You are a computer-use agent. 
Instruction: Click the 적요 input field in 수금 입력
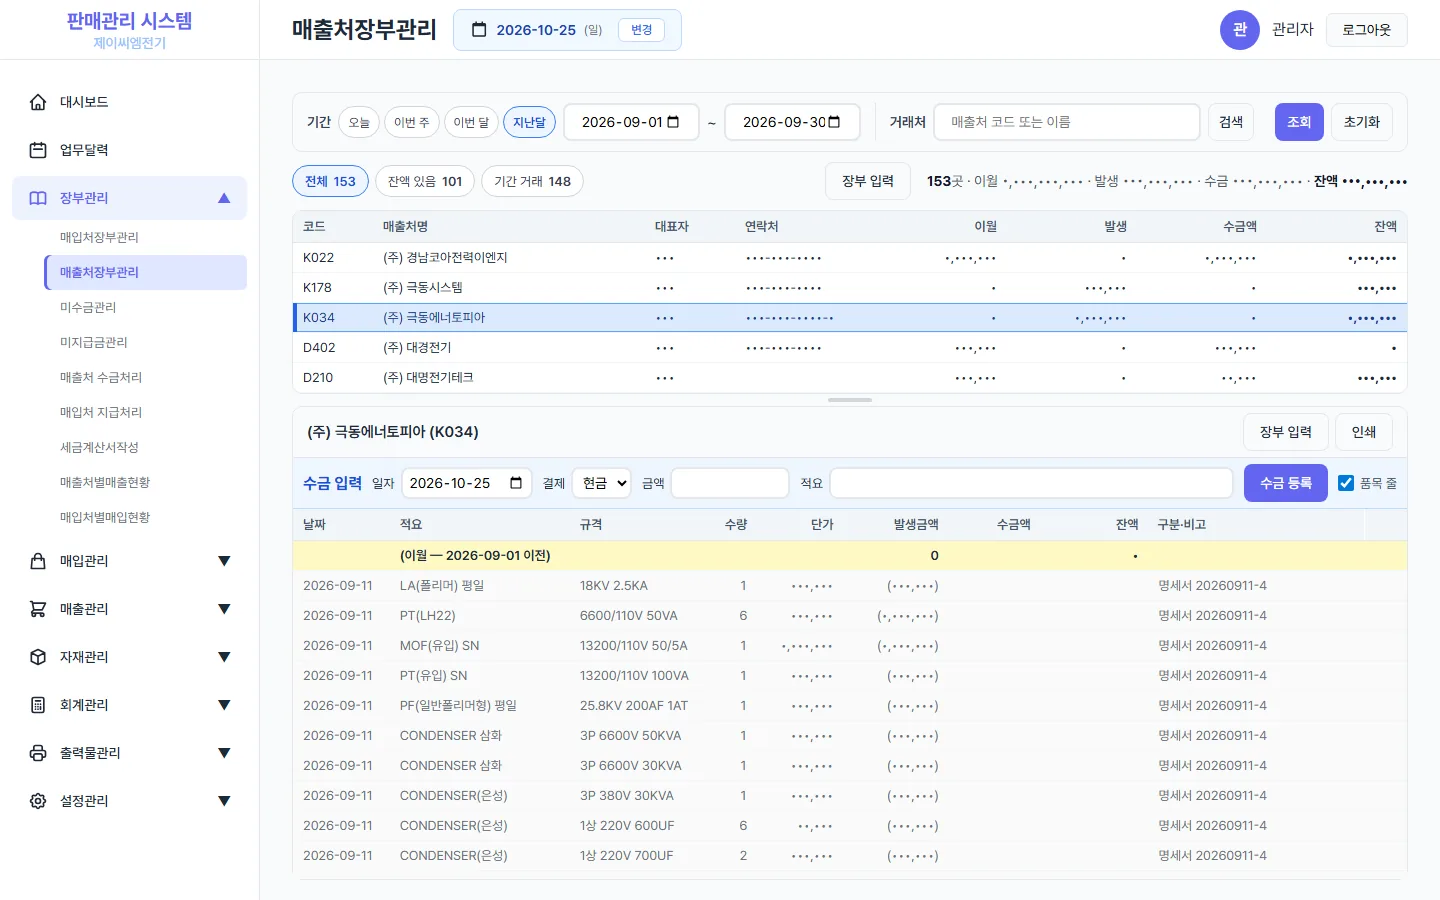pos(1031,483)
